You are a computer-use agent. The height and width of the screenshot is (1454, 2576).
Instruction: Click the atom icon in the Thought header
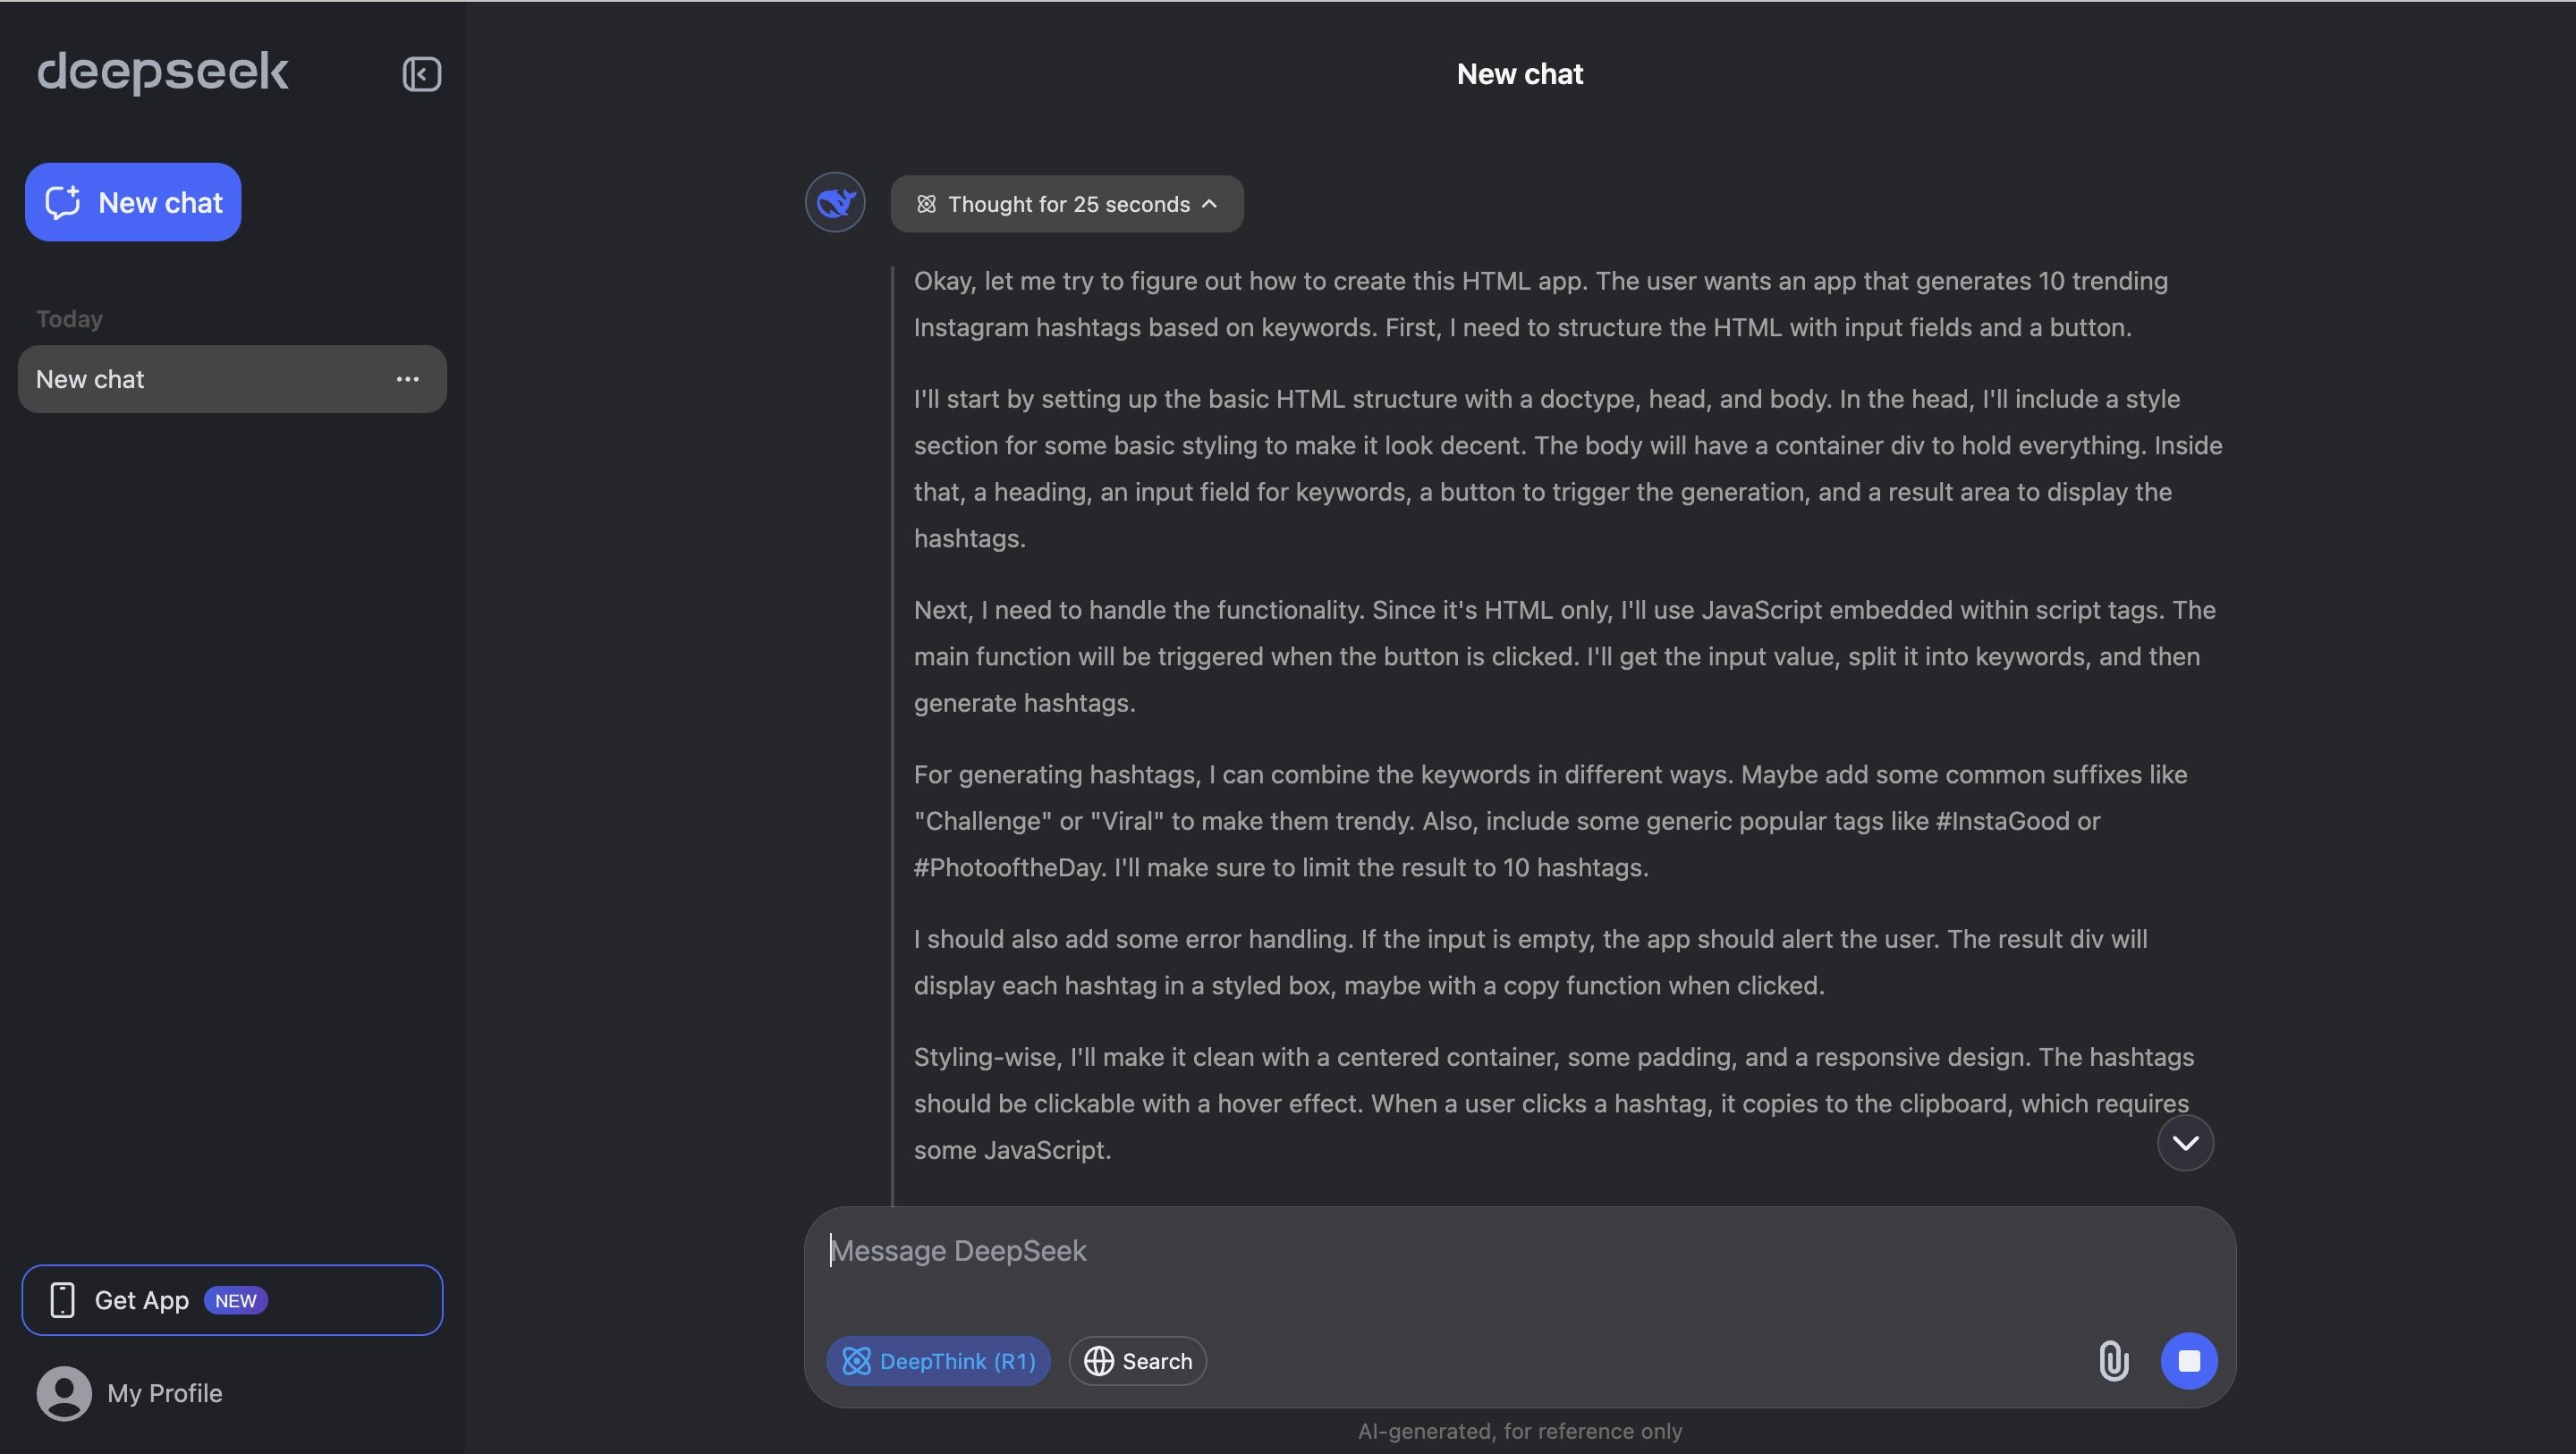coord(926,204)
